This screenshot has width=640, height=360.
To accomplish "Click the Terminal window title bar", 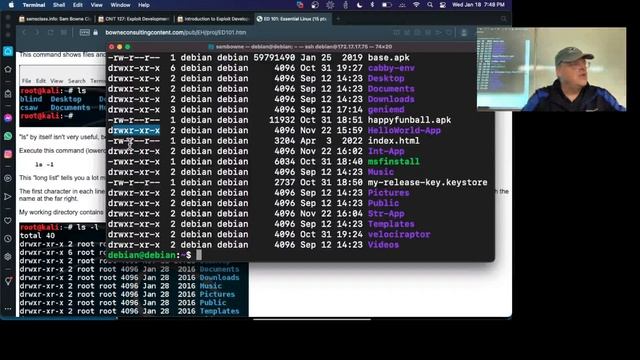I will (300, 47).
